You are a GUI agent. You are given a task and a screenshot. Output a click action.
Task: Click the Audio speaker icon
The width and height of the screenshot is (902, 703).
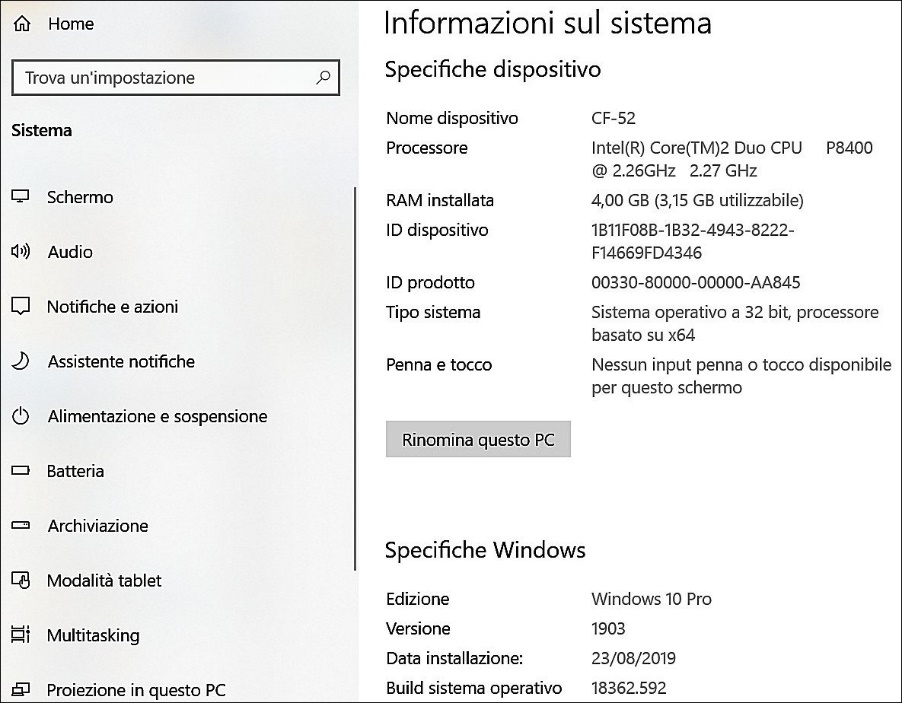(x=20, y=252)
